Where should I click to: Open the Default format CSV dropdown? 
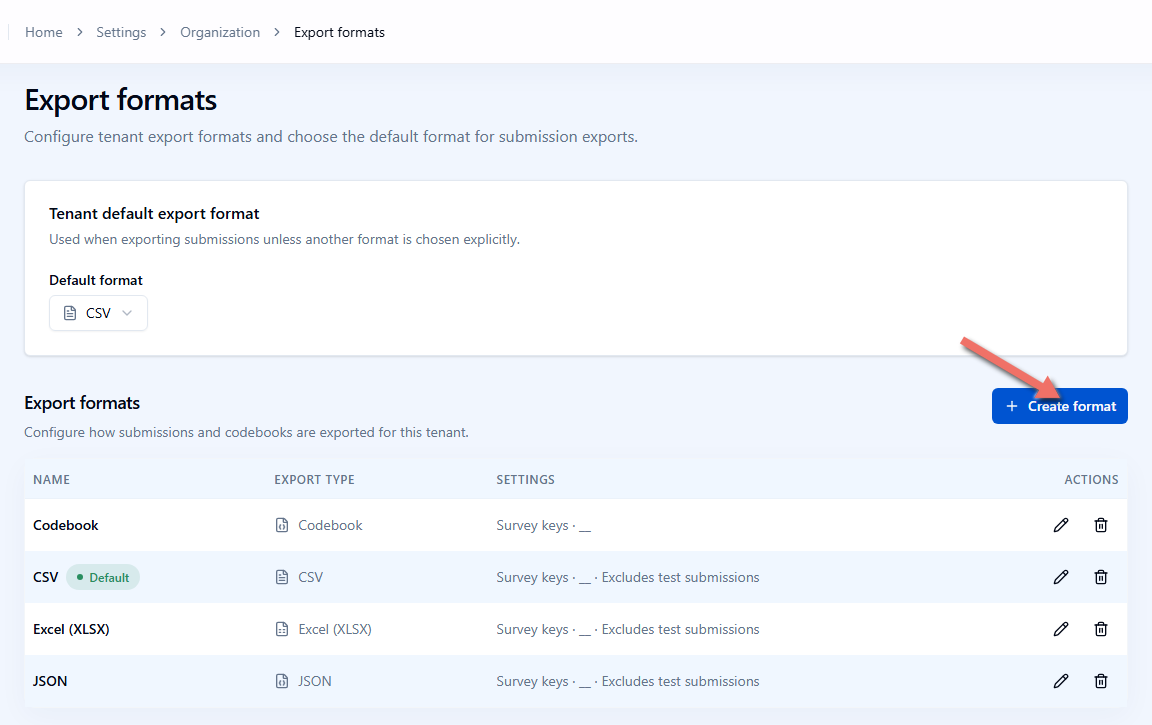[98, 314]
